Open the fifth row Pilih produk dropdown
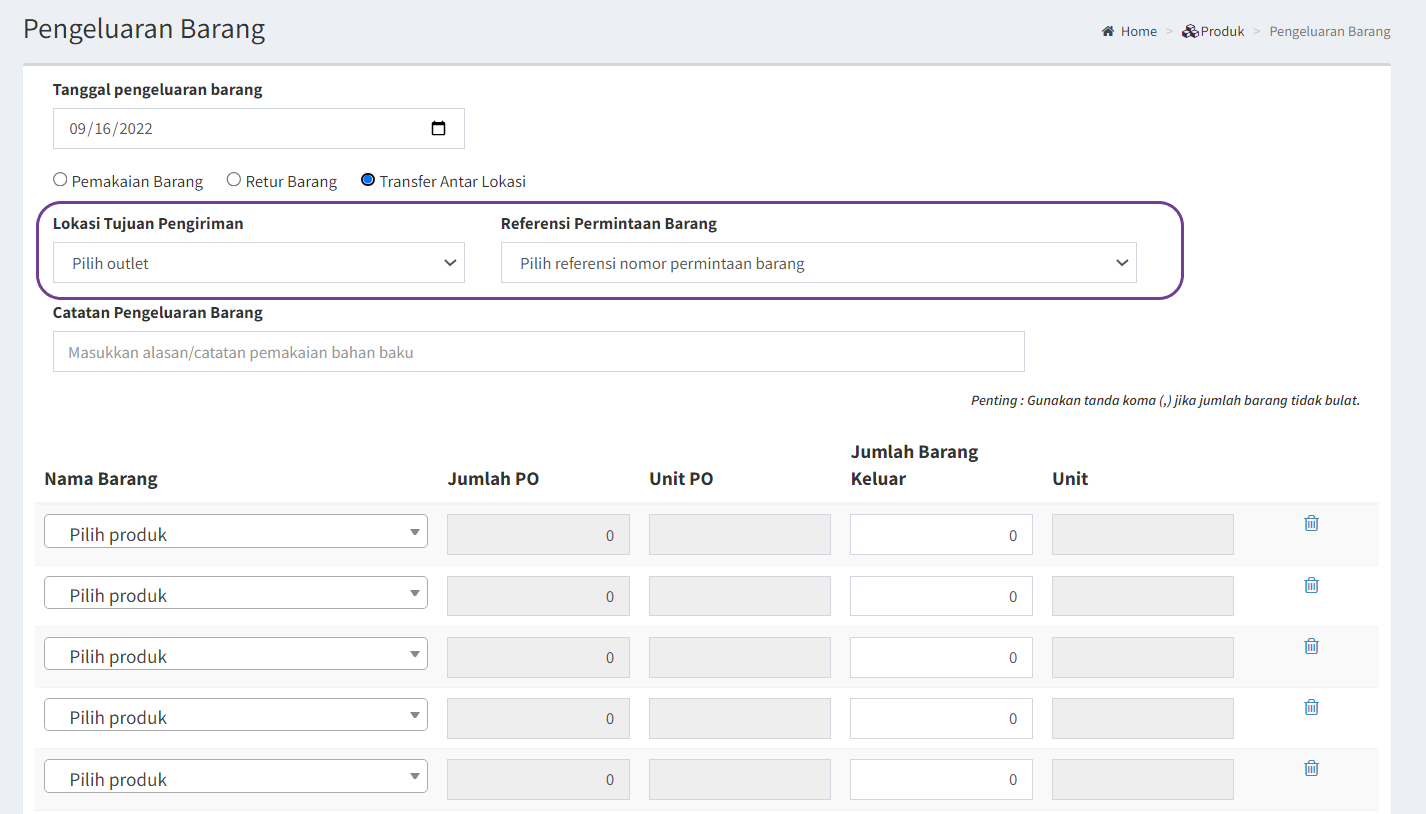Viewport: 1426px width, 814px height. [x=236, y=776]
